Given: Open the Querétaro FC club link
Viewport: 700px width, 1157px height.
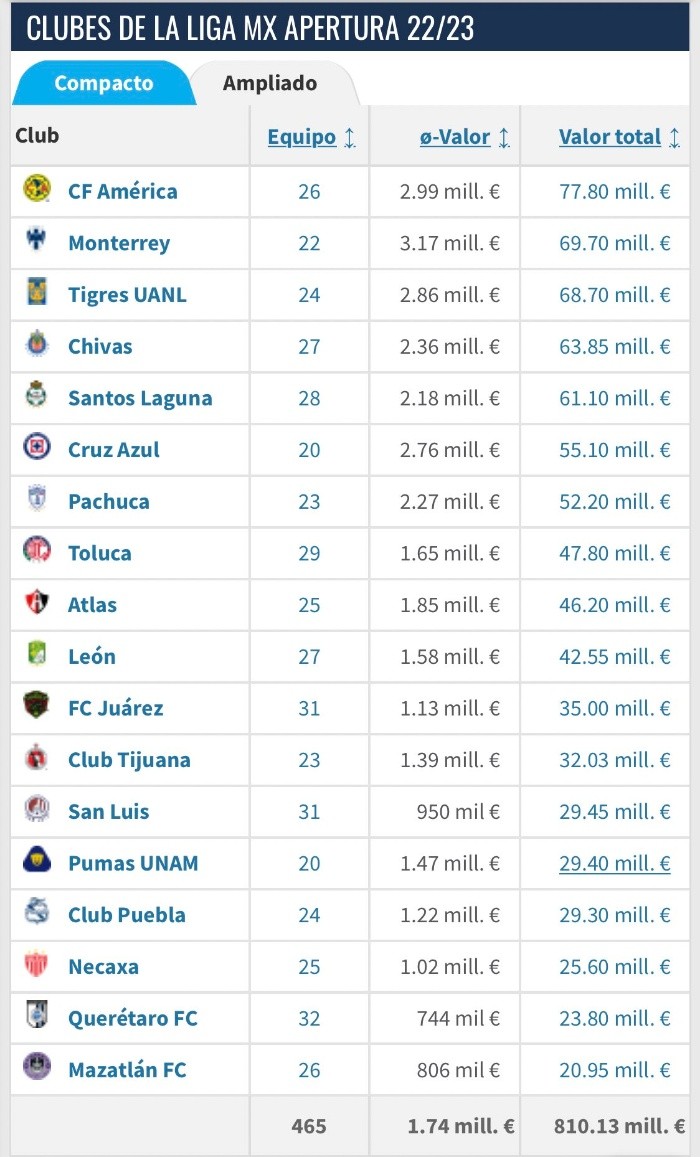Looking at the screenshot, I should point(133,1018).
